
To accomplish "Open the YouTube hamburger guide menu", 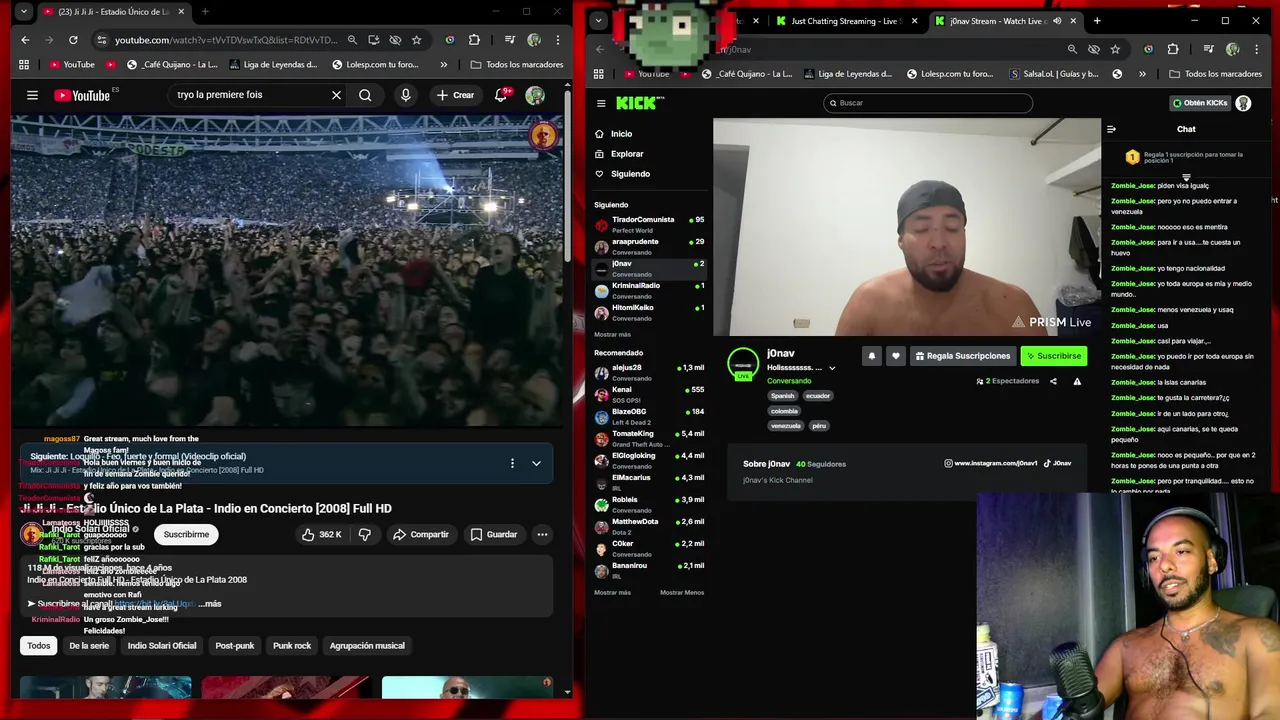I will (32, 95).
